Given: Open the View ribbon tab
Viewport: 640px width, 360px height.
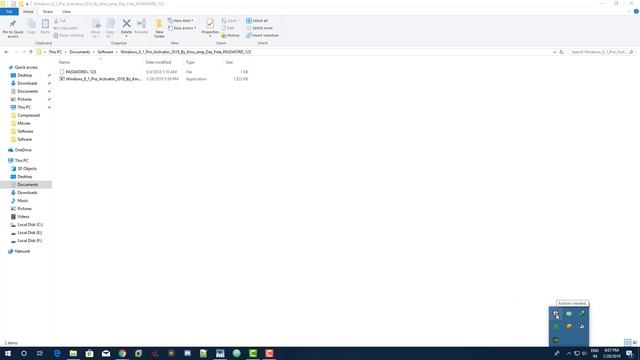Looking at the screenshot, I should click(x=66, y=12).
